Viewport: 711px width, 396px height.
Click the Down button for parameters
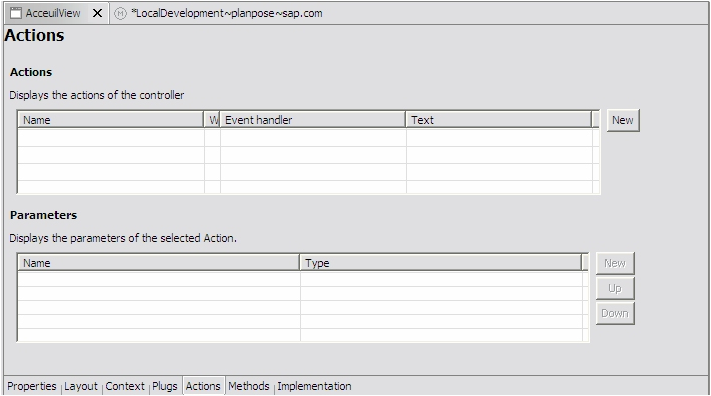[614, 313]
